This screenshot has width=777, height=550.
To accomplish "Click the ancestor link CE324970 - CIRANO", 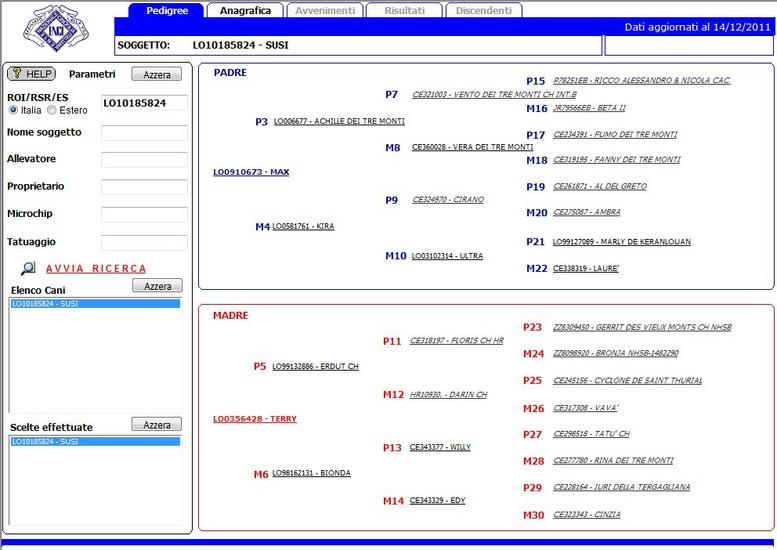I will click(x=448, y=200).
